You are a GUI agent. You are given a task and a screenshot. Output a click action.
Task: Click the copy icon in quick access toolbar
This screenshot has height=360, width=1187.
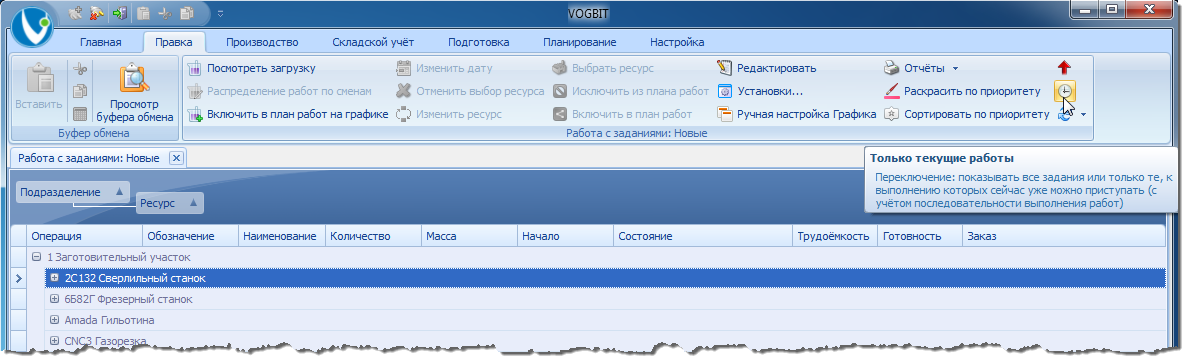[187, 13]
